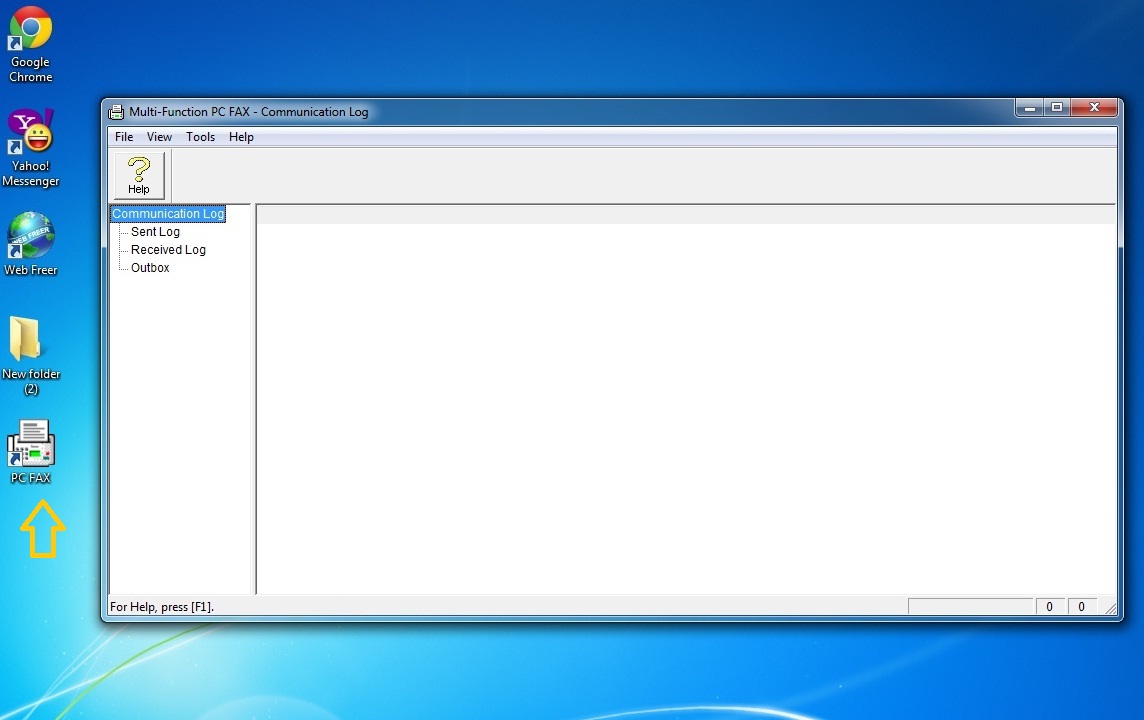1144x720 pixels.
Task: Select Sent Log in the tree
Action: coord(155,232)
